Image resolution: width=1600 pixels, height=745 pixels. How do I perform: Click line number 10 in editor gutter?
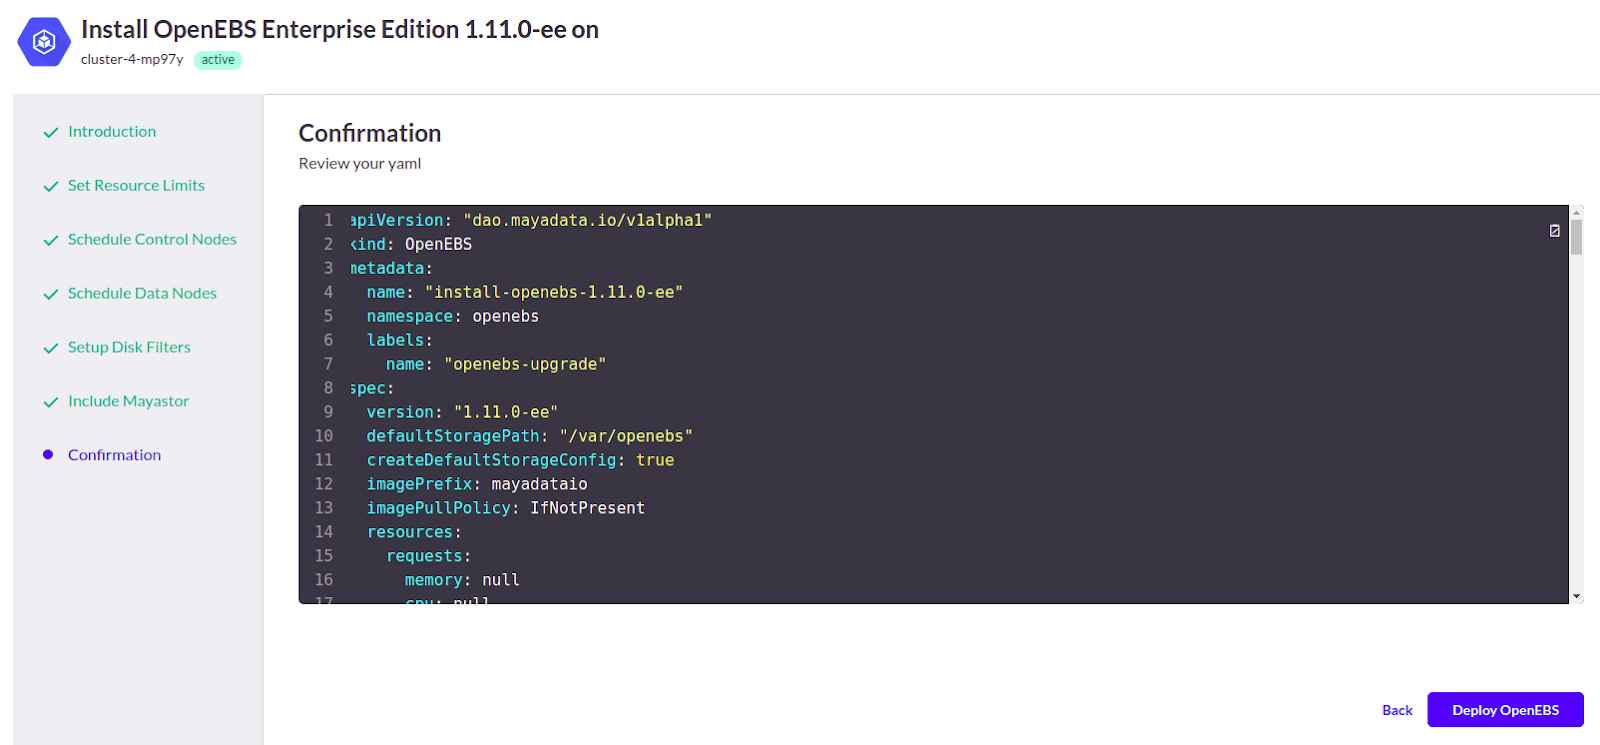click(324, 436)
